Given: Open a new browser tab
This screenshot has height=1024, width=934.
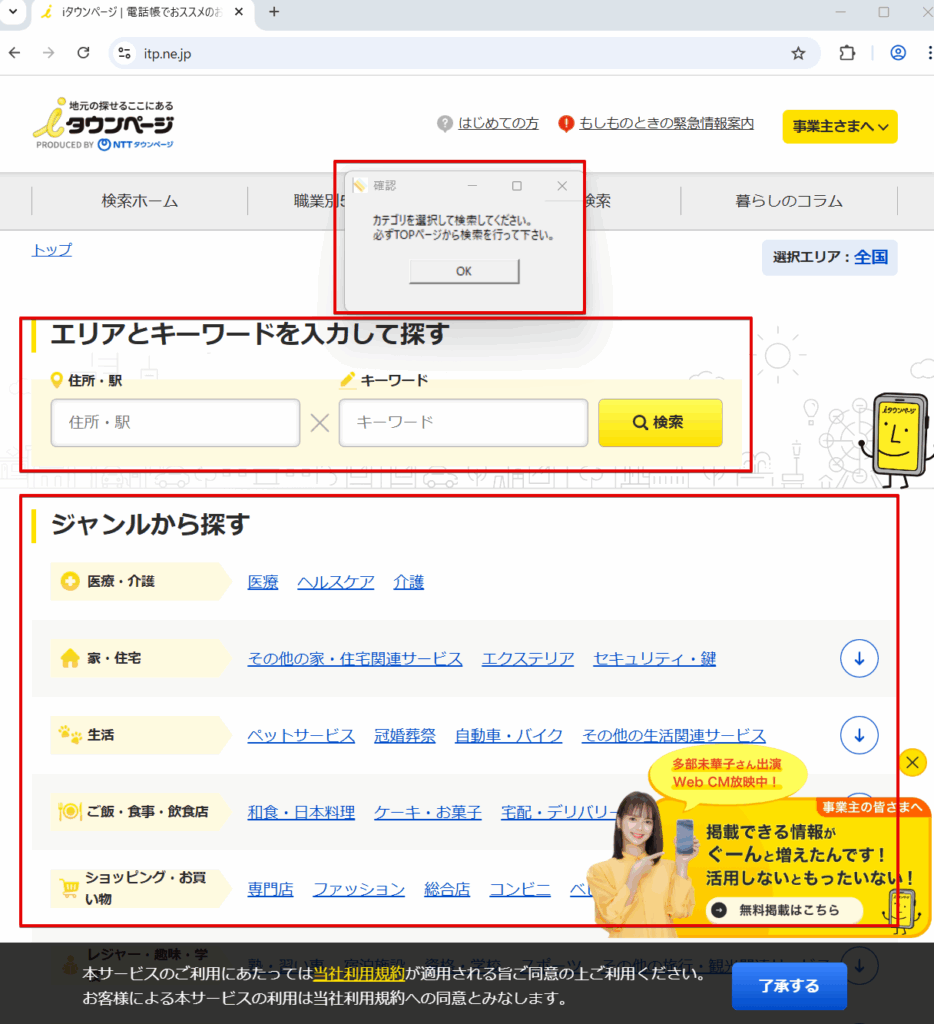Looking at the screenshot, I should click(274, 12).
